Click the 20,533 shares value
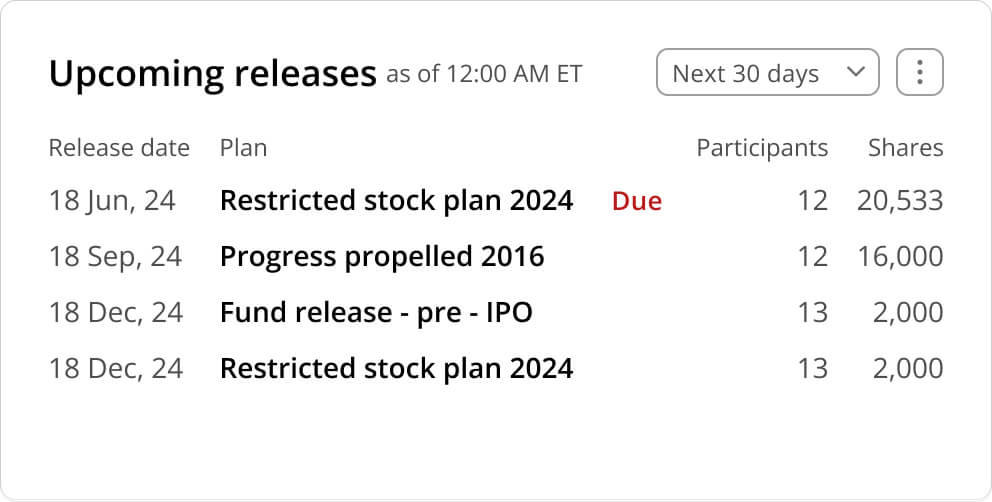 pos(899,201)
